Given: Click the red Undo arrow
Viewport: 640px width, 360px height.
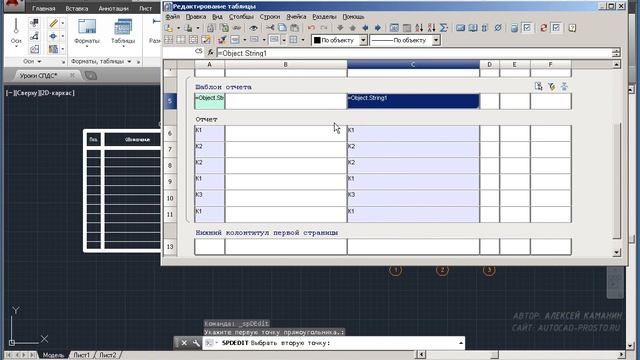Looking at the screenshot, I should click(x=311, y=28).
